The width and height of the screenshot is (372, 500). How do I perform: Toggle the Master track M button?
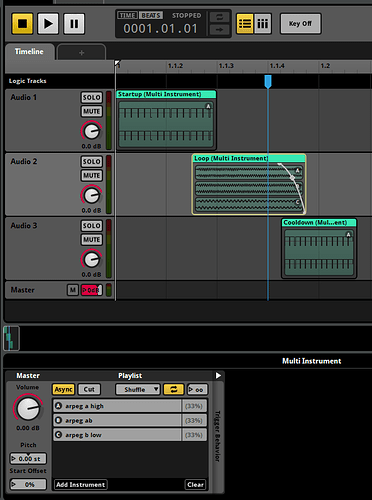click(x=73, y=290)
